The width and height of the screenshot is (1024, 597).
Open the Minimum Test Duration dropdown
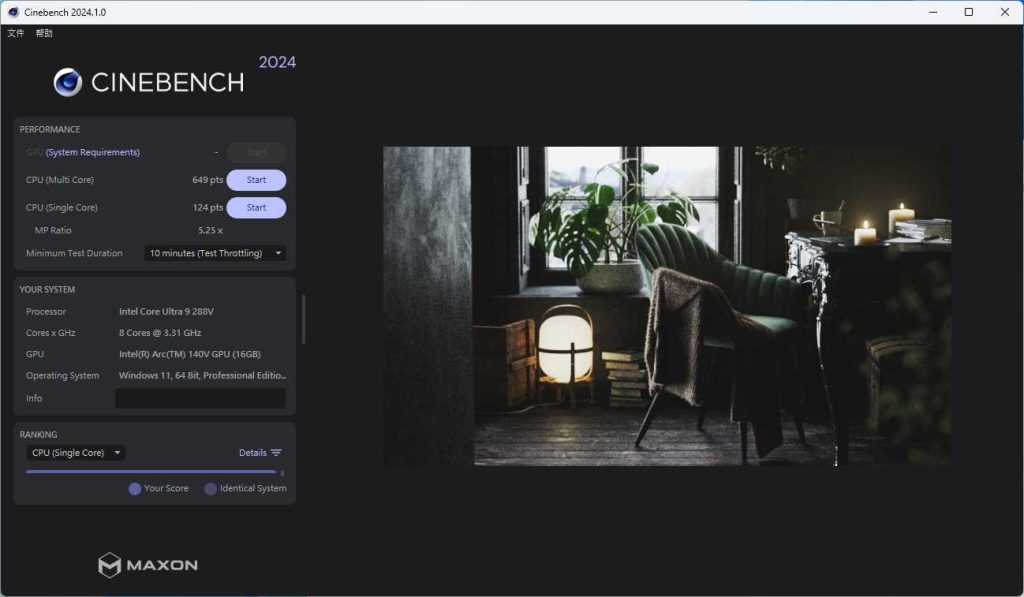[x=216, y=253]
